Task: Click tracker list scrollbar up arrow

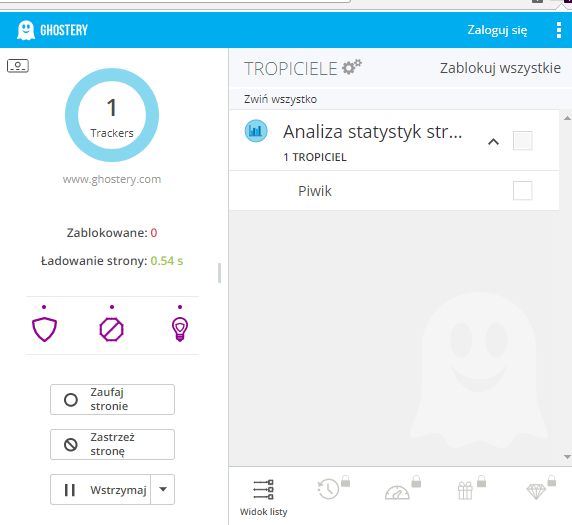Action: (x=567, y=118)
